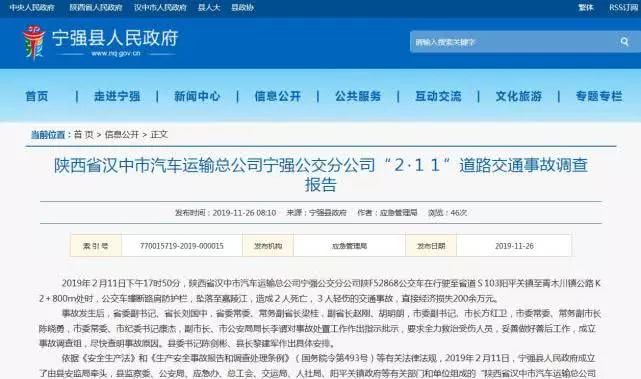Image resolution: width=641 pixels, height=379 pixels.
Task: Click the view count 浏览：46次
Action: (448, 213)
